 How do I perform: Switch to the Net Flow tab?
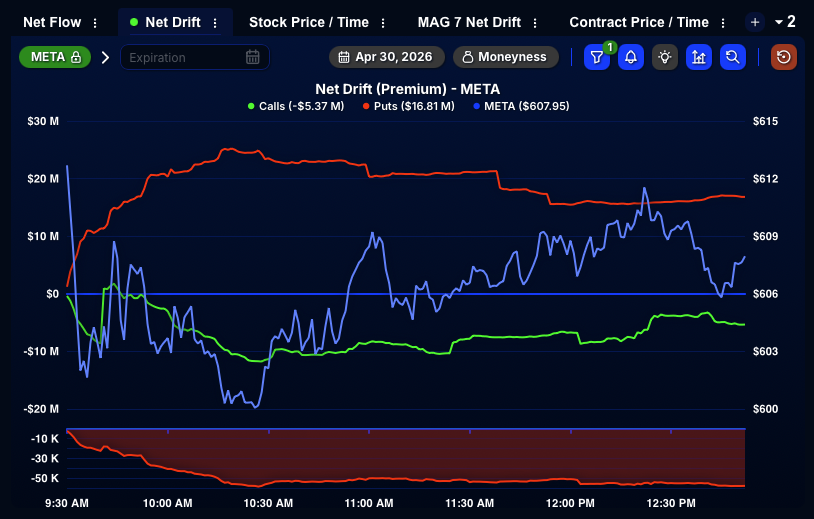[52, 22]
